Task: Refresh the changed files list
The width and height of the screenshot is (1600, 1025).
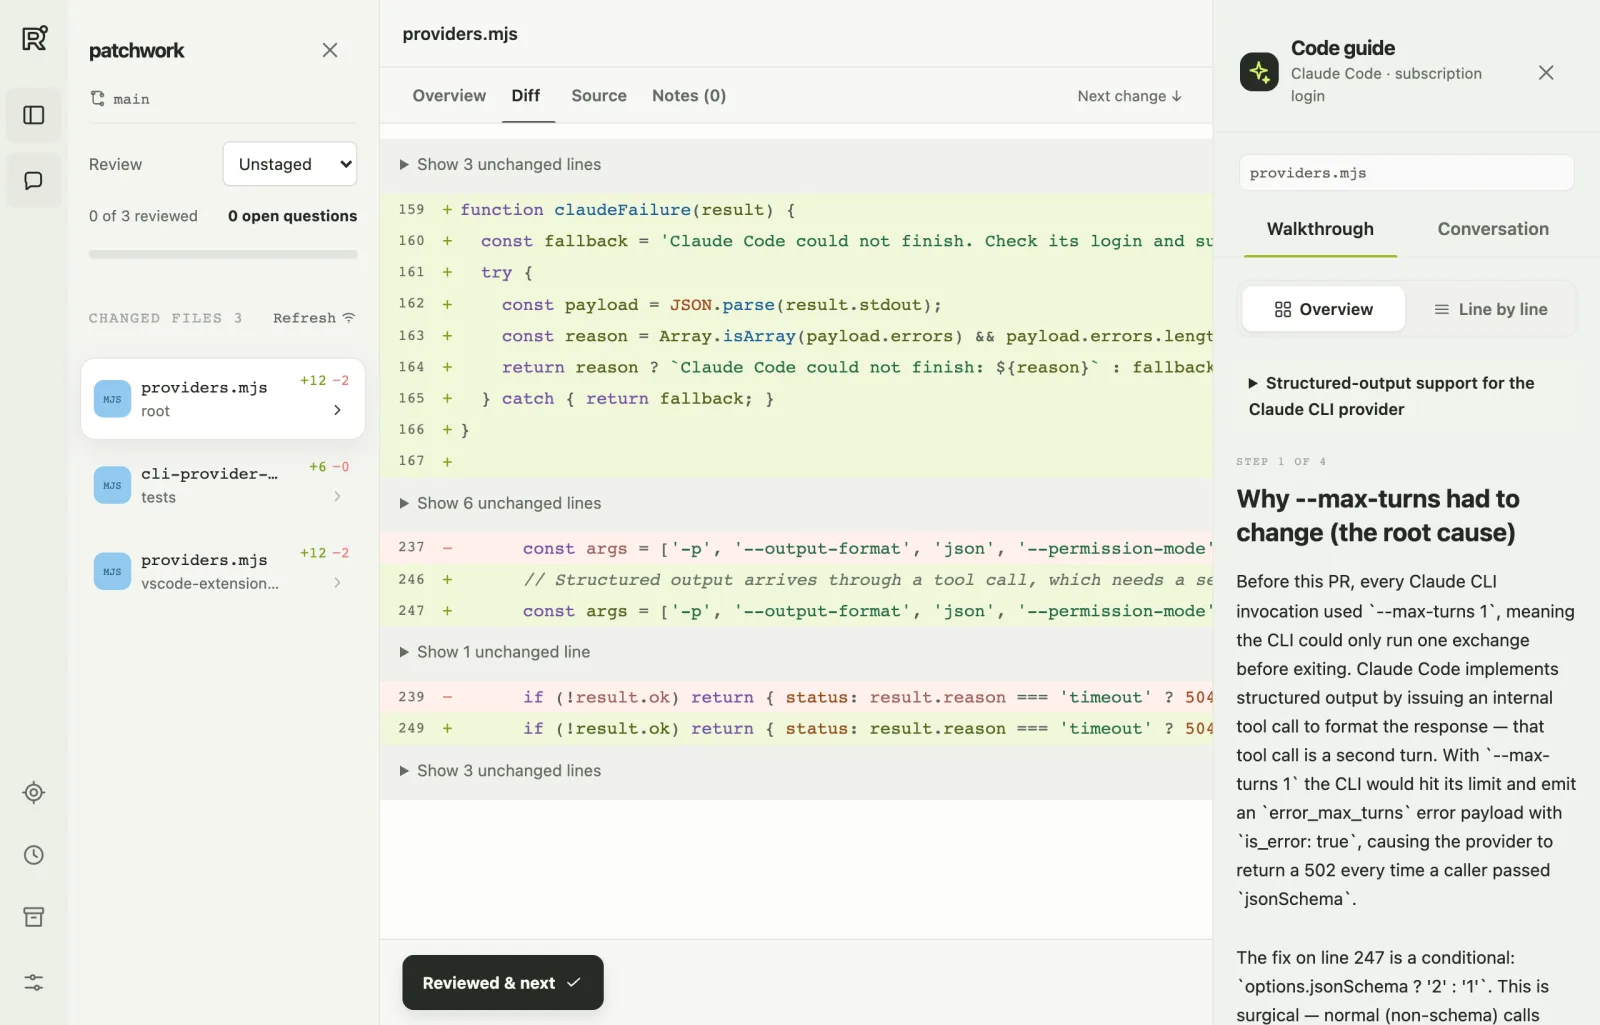Action: pos(314,318)
